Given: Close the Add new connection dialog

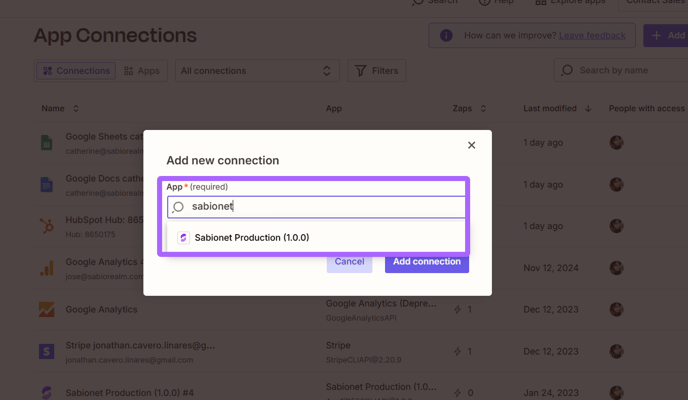Looking at the screenshot, I should pyautogui.click(x=471, y=145).
